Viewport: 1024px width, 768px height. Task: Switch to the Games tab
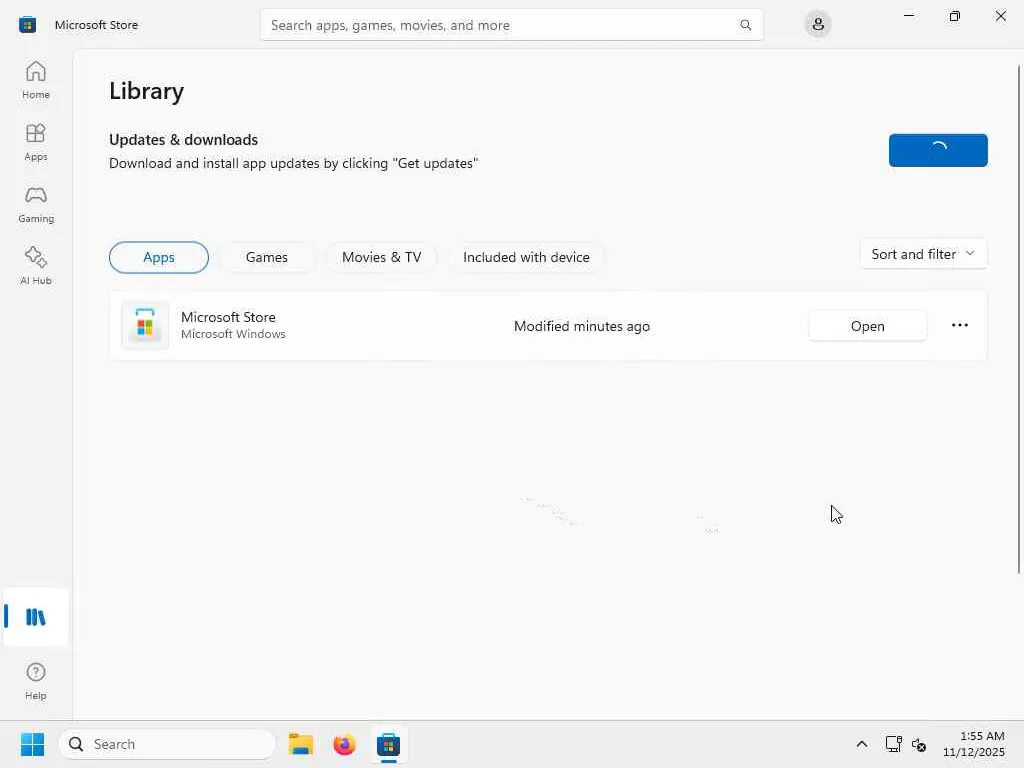[x=266, y=257]
